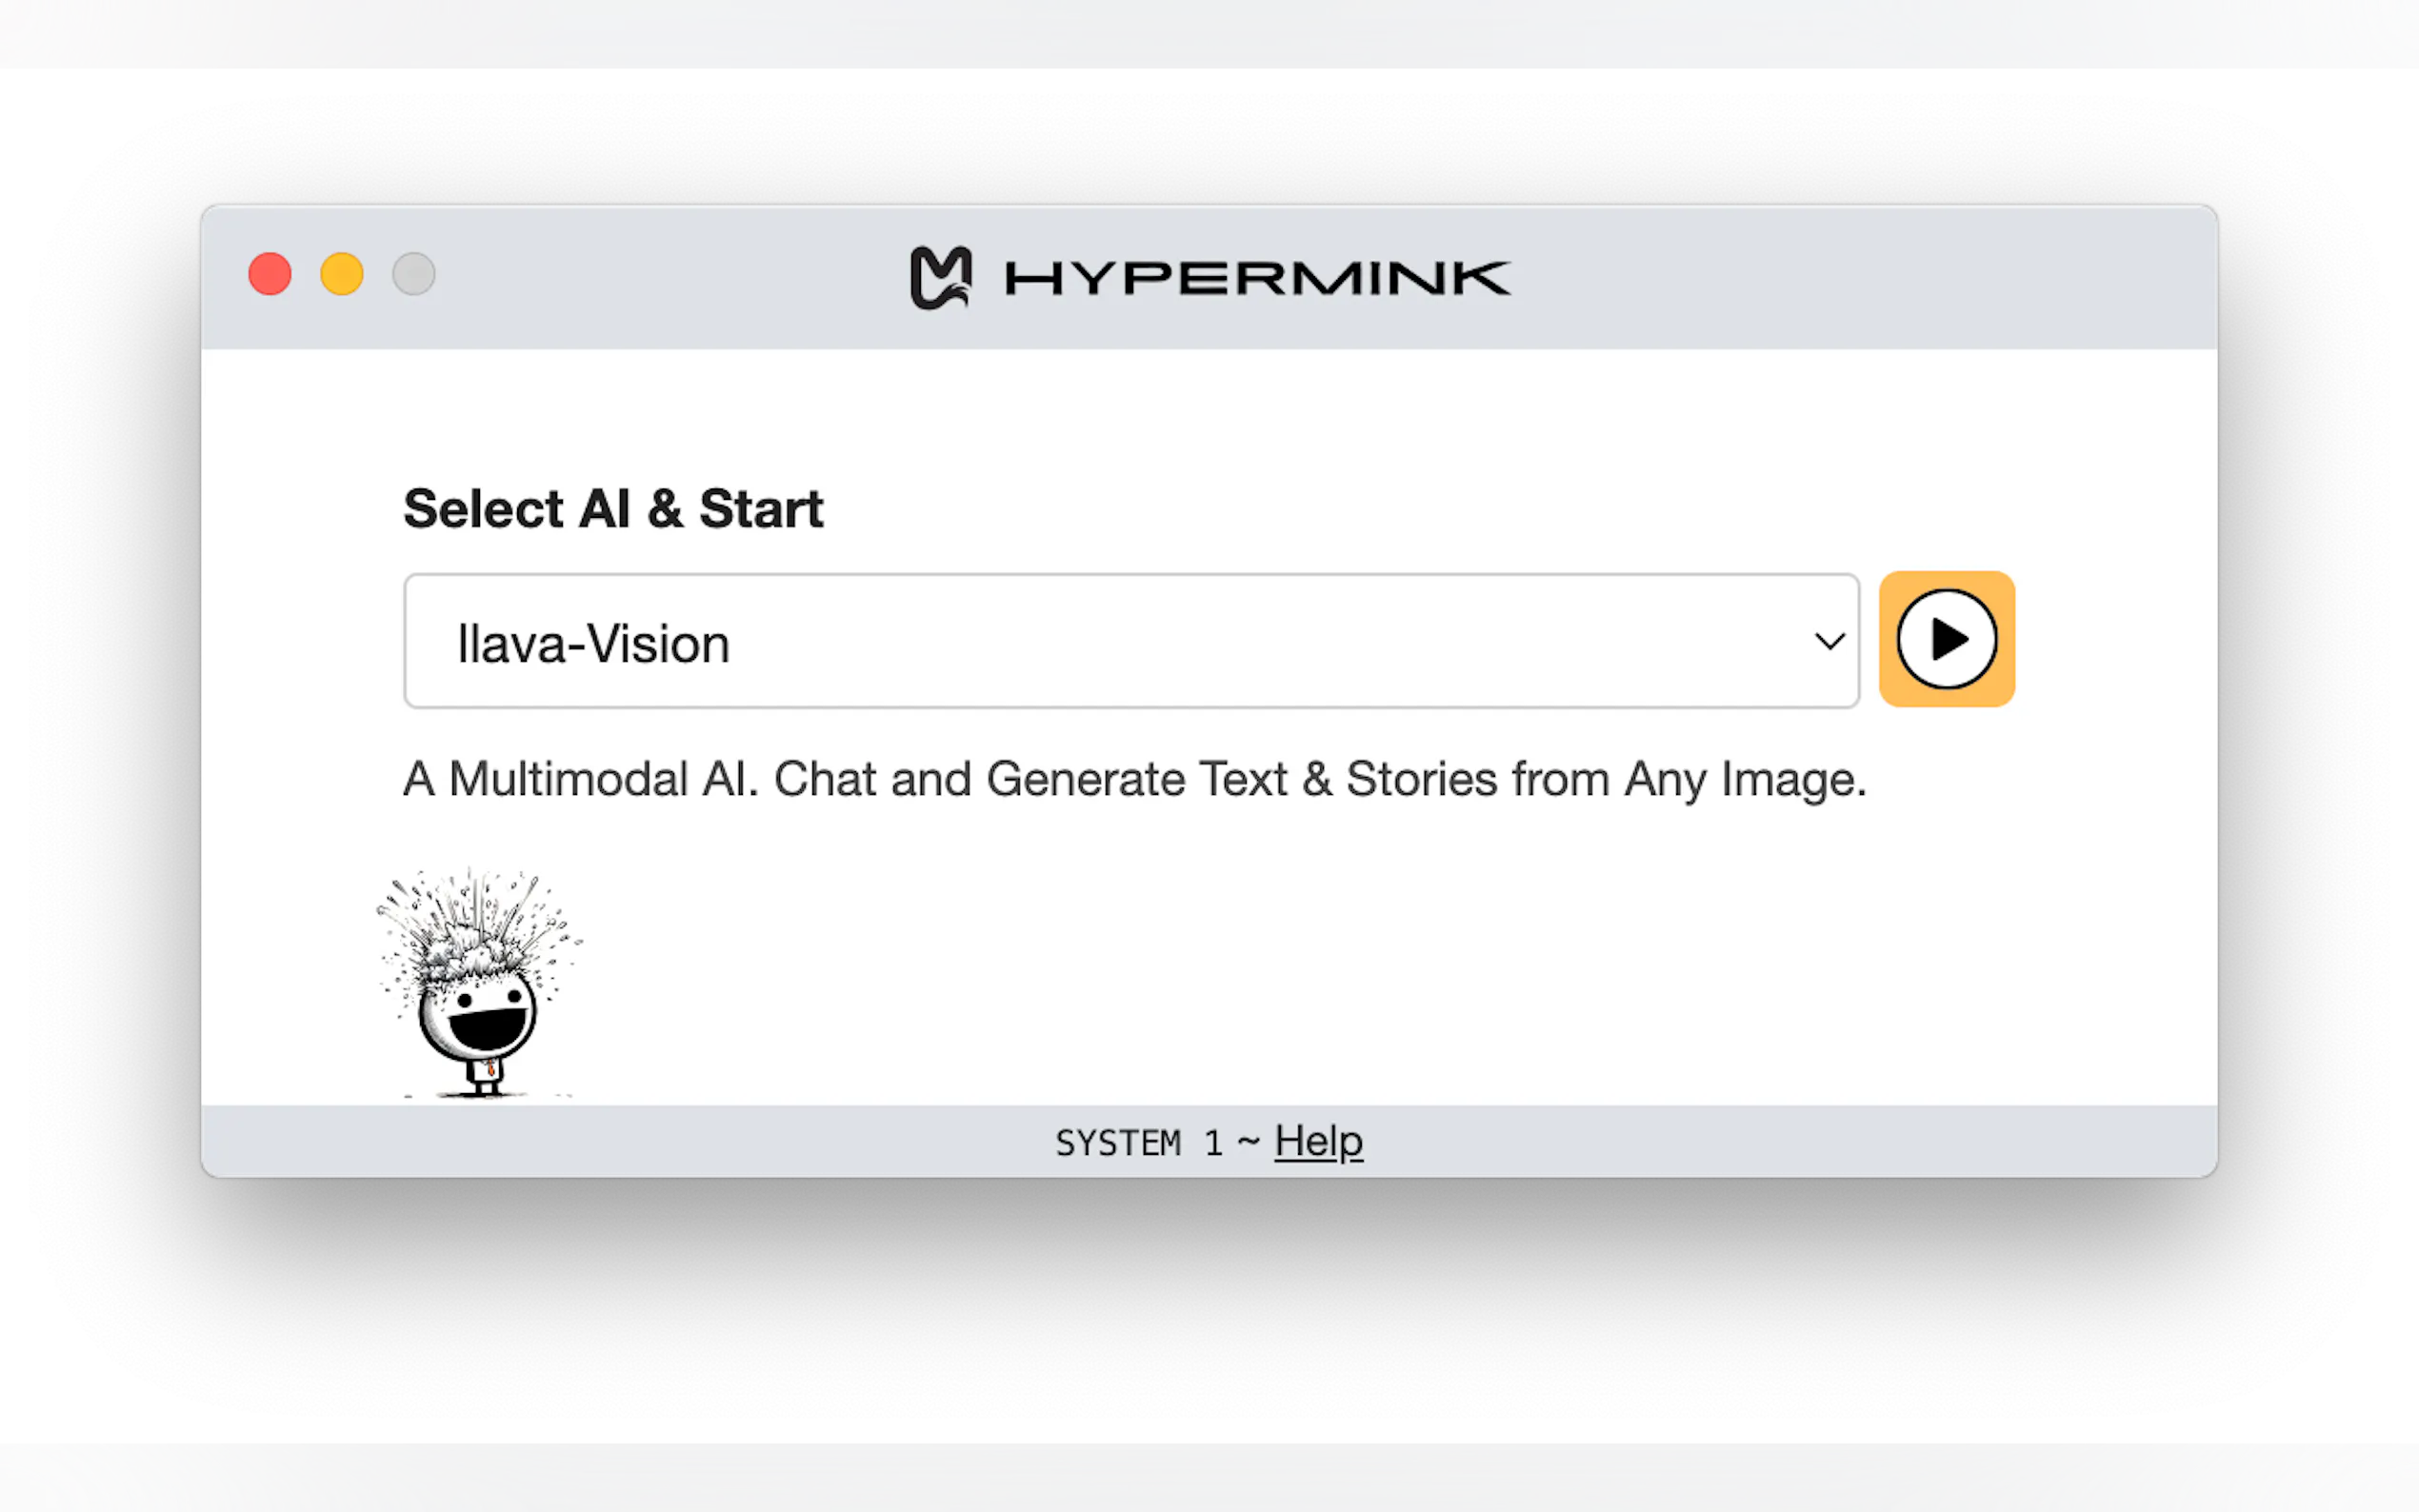
Task: Select the llava-Vision text in combo box
Action: (593, 643)
